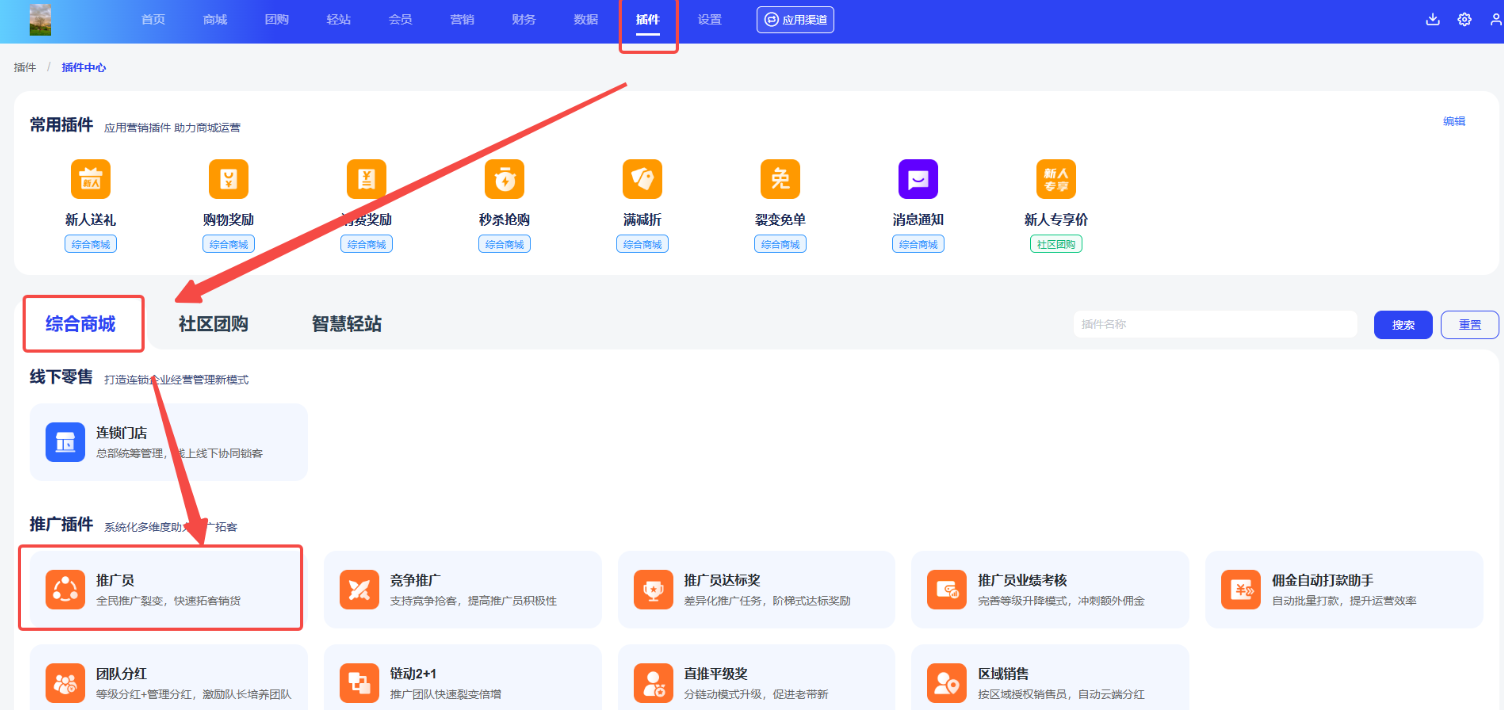The image size is (1504, 710).
Task: Click the 满减折 discount tag icon
Action: click(x=642, y=179)
